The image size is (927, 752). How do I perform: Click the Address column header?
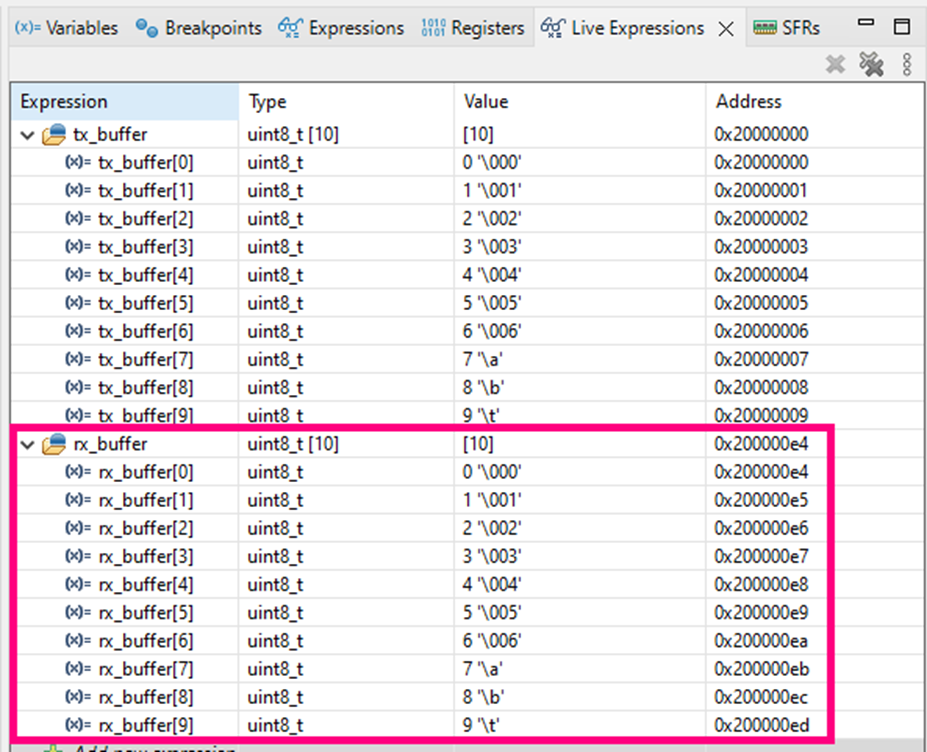click(x=748, y=101)
